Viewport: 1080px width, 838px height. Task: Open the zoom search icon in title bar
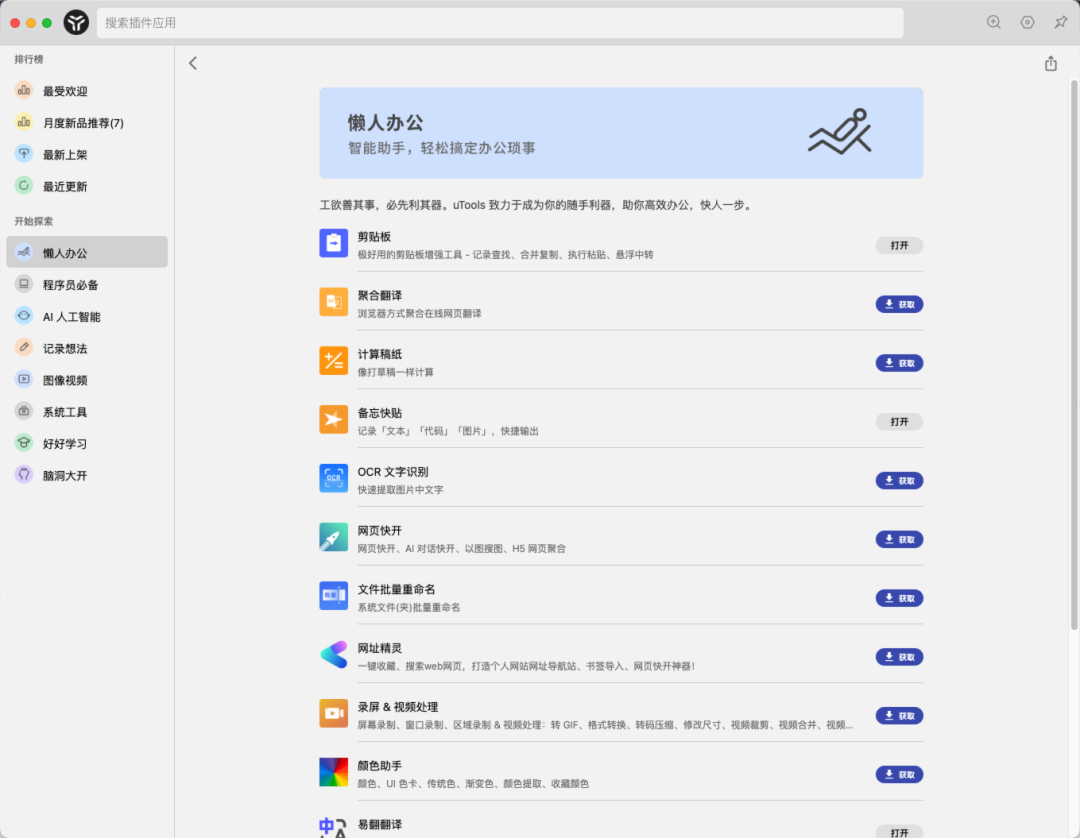click(x=993, y=22)
